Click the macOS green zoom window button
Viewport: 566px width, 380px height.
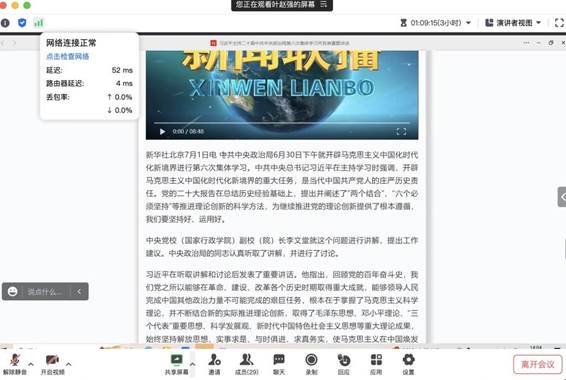(x=27, y=5)
